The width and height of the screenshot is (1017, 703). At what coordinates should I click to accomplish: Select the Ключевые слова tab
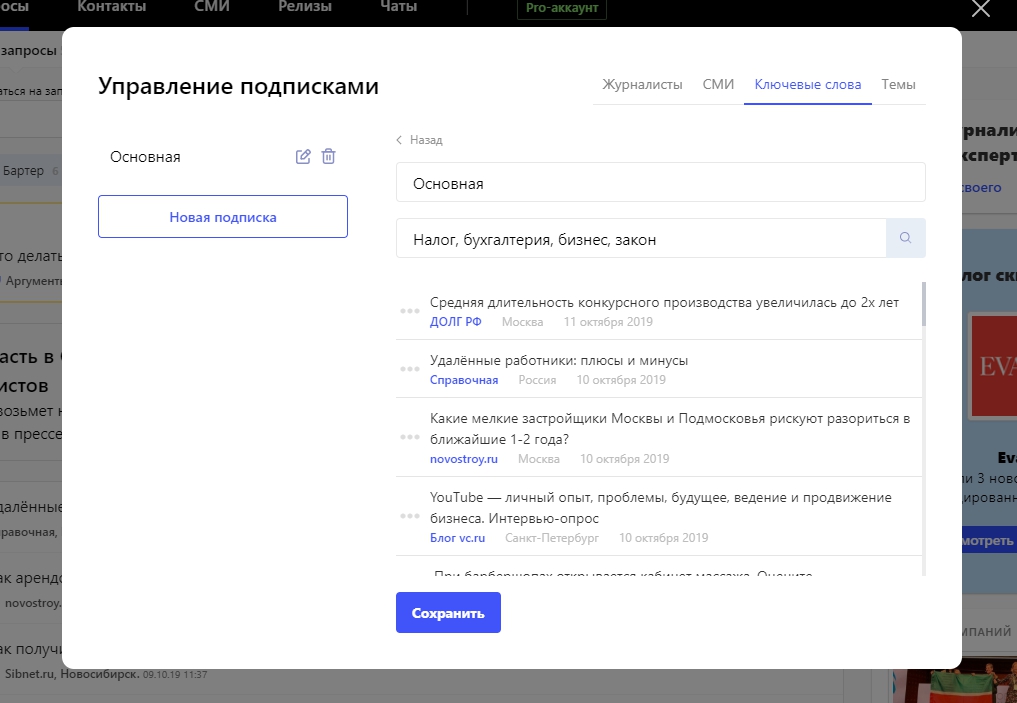pyautogui.click(x=807, y=85)
